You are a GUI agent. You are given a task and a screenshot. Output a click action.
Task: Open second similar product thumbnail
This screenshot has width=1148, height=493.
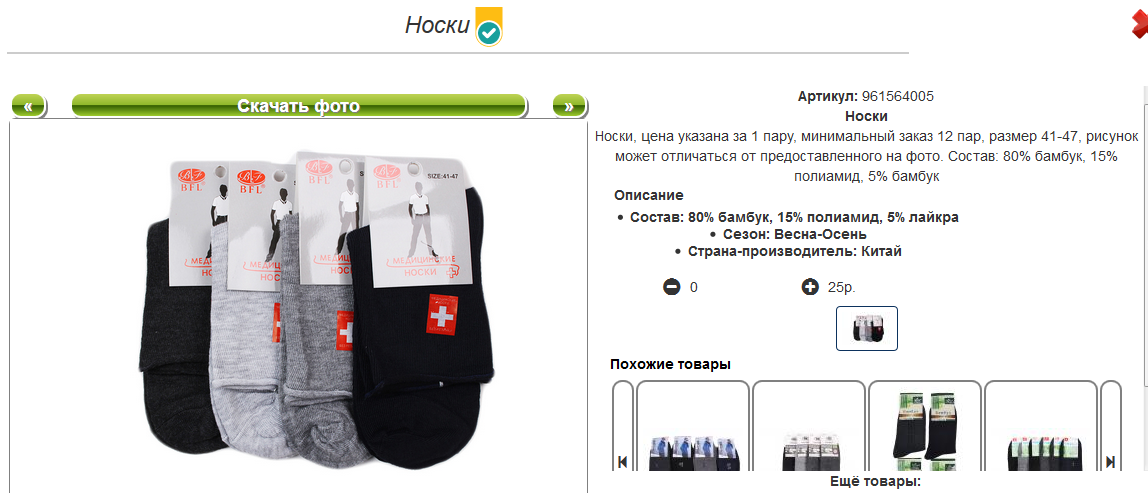(x=809, y=426)
